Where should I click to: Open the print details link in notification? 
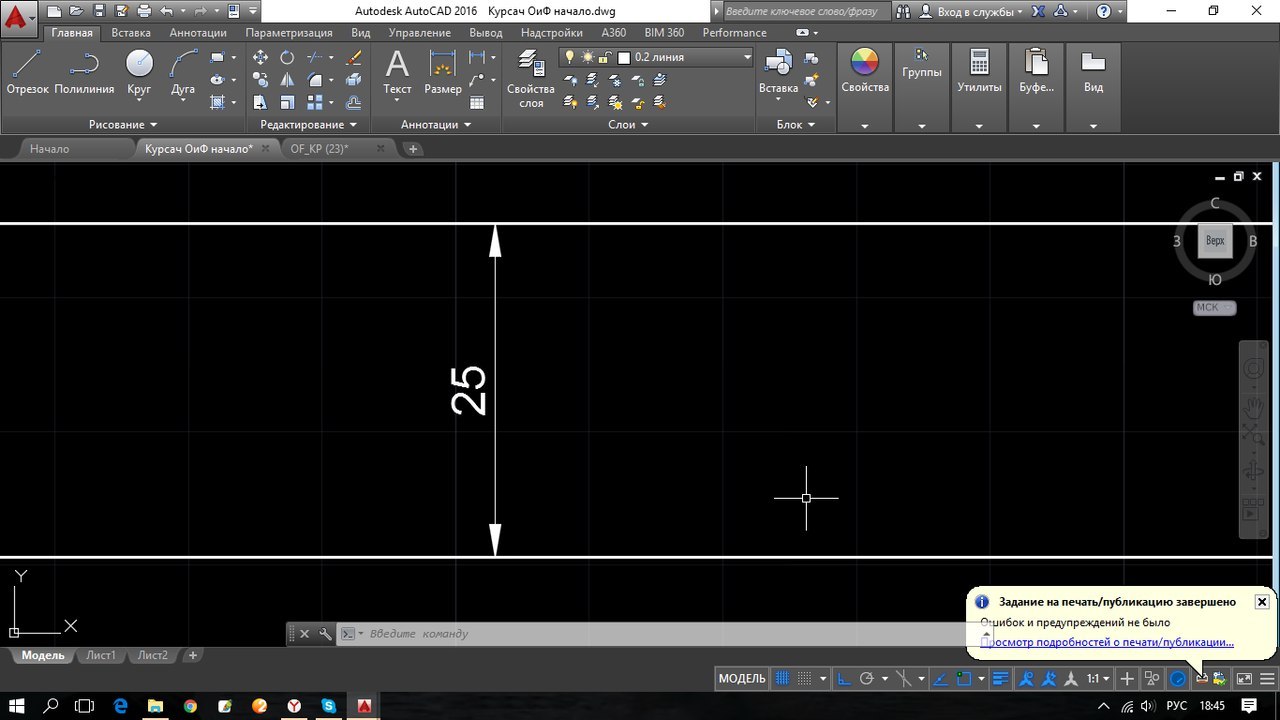(x=1107, y=643)
